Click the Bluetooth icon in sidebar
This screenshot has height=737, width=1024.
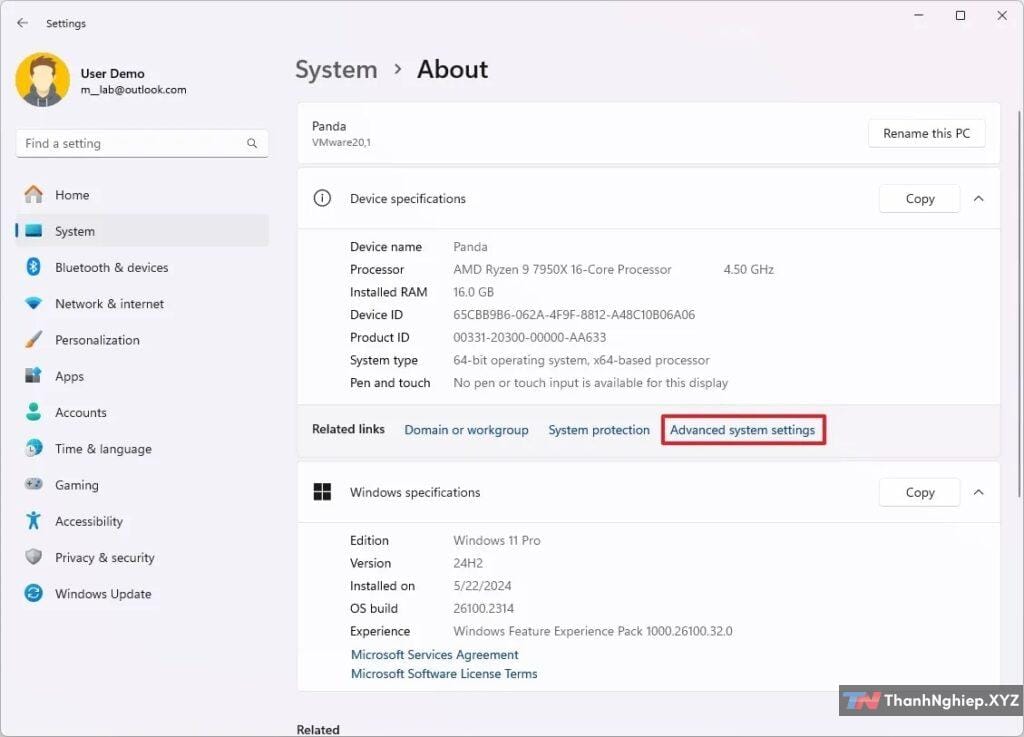33,267
